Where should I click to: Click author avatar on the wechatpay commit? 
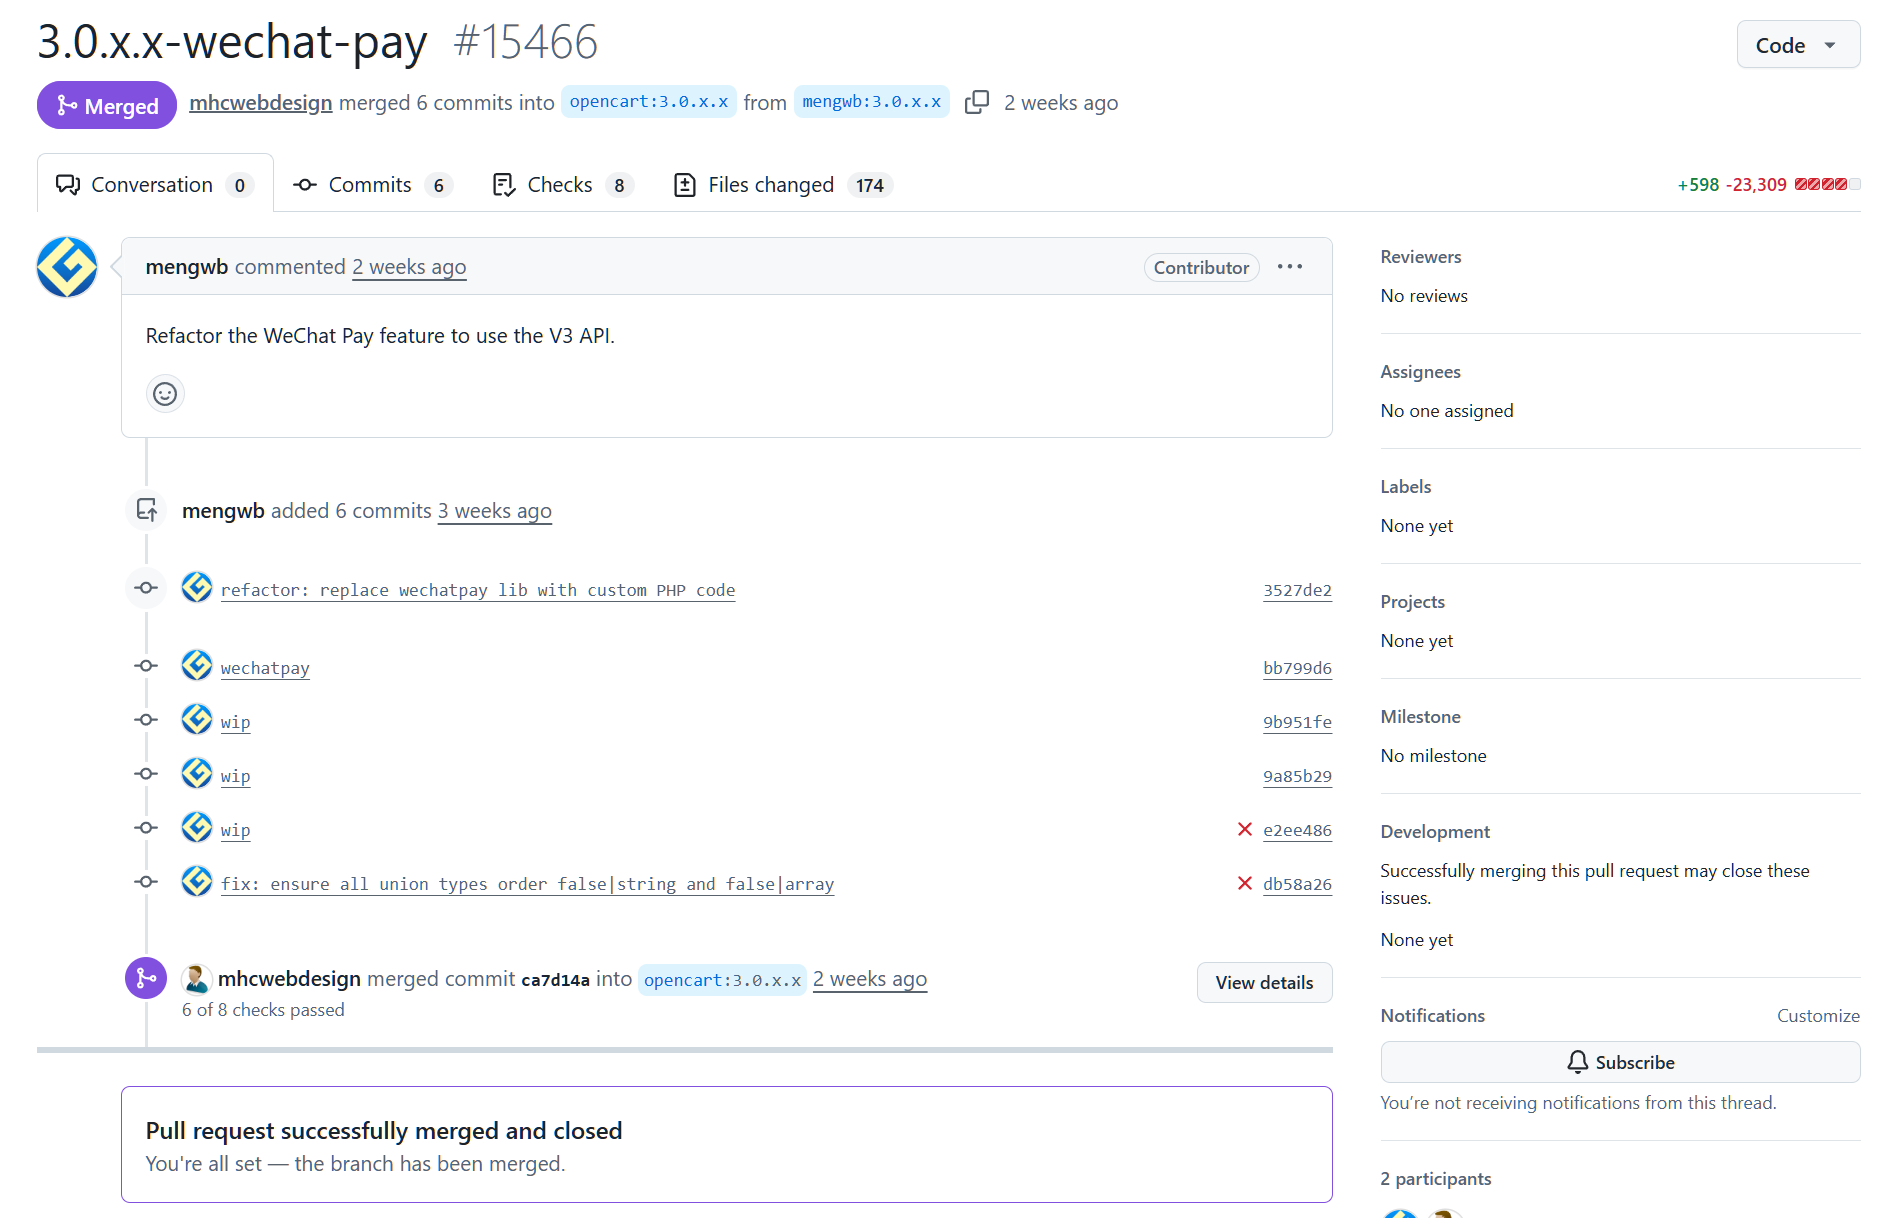tap(197, 665)
